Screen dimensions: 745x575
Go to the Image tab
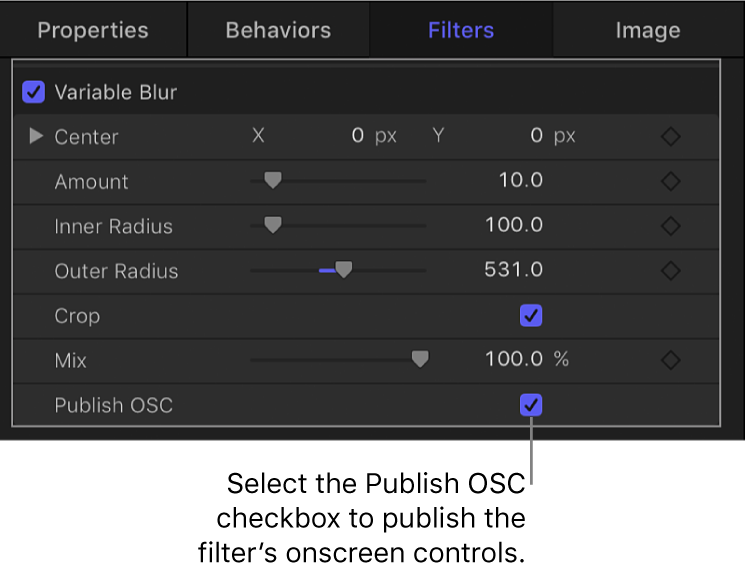(647, 30)
